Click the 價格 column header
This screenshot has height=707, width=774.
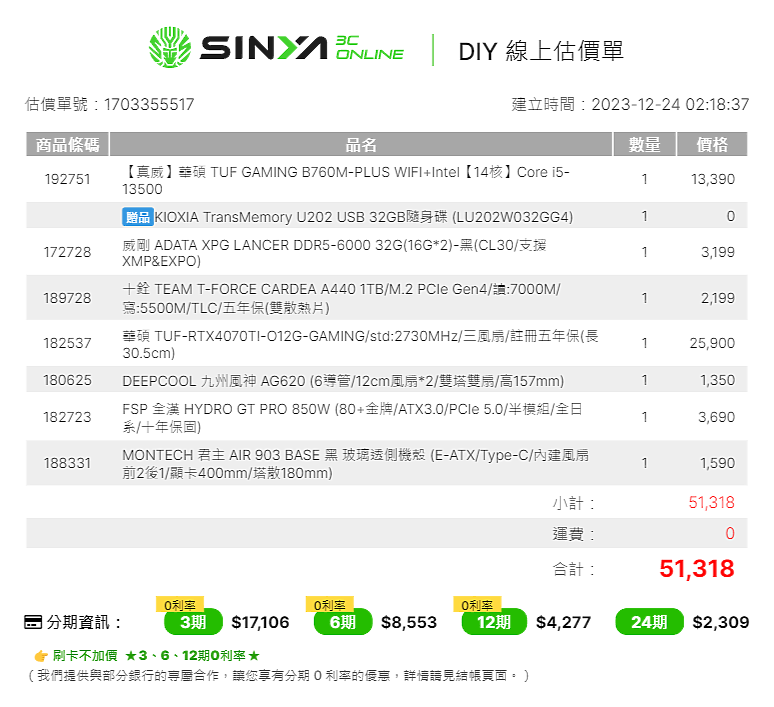coord(712,145)
